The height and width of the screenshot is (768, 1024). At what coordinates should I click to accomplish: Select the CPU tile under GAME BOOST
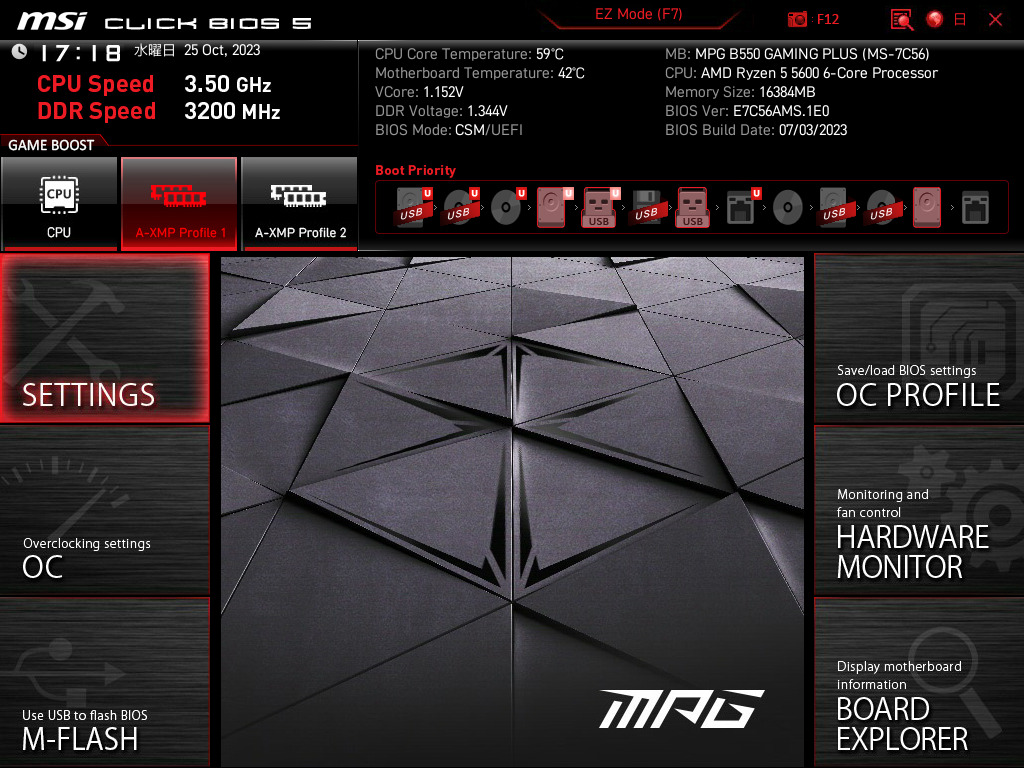pos(59,203)
